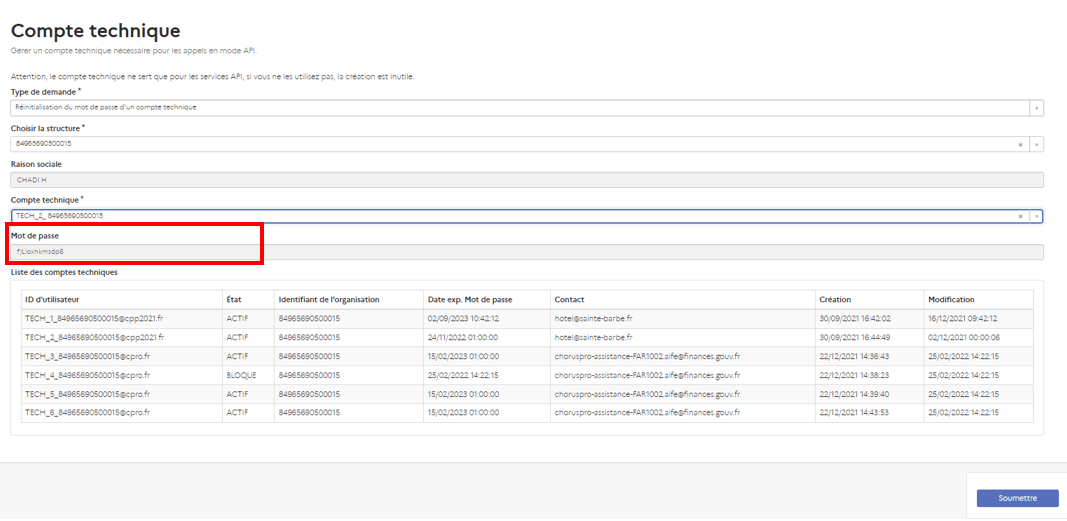Select the TECH_1_84965690500015@cpp2021.fr row
1067x521 pixels.
(x=94, y=319)
